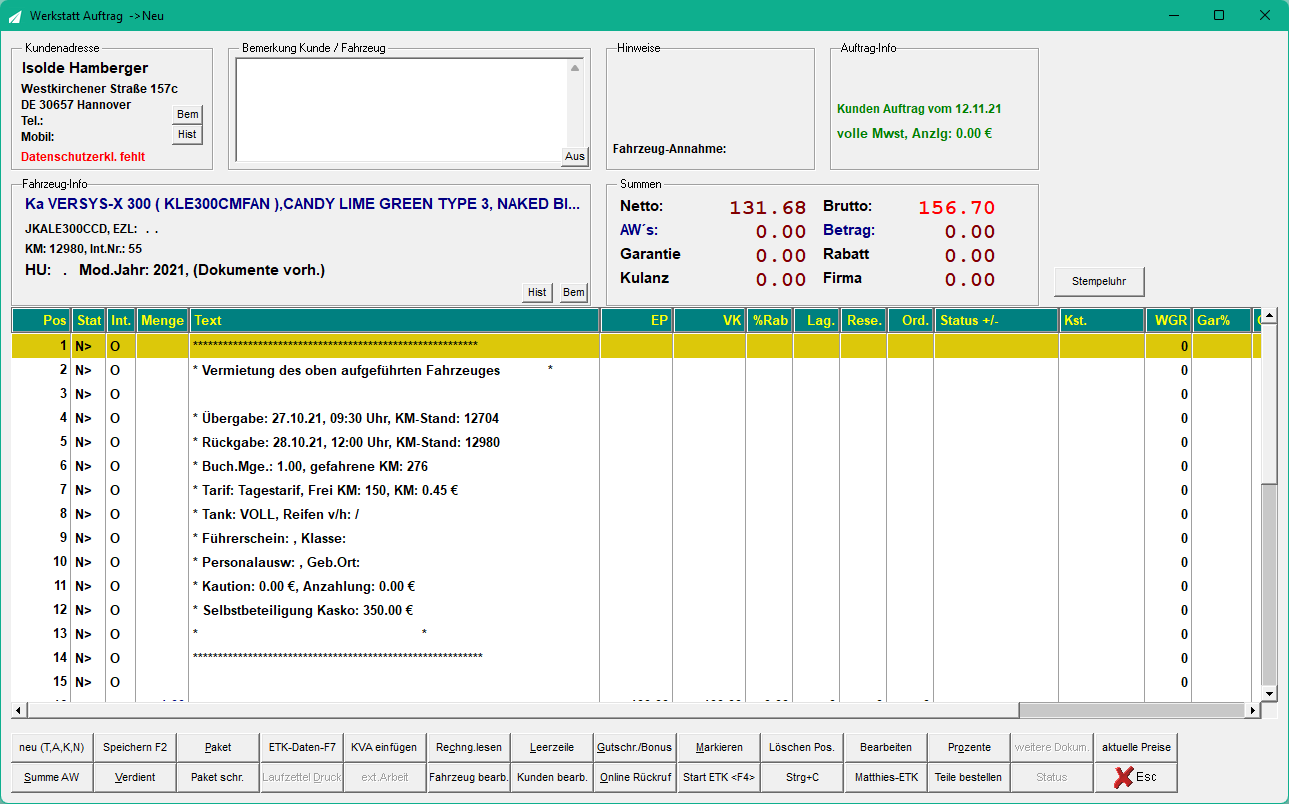The image size is (1289, 804).
Task: Open Kunden bearb. button
Action: coord(551,777)
